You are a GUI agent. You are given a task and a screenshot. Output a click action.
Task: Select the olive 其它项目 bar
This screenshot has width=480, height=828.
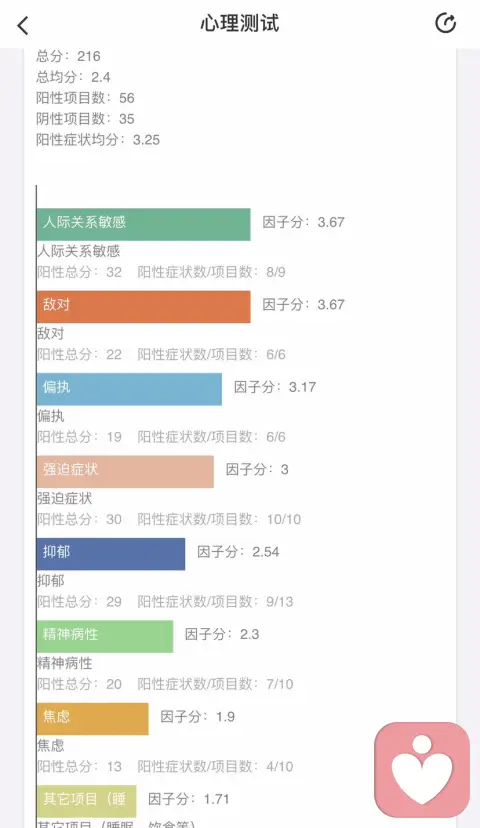pyautogui.click(x=87, y=801)
